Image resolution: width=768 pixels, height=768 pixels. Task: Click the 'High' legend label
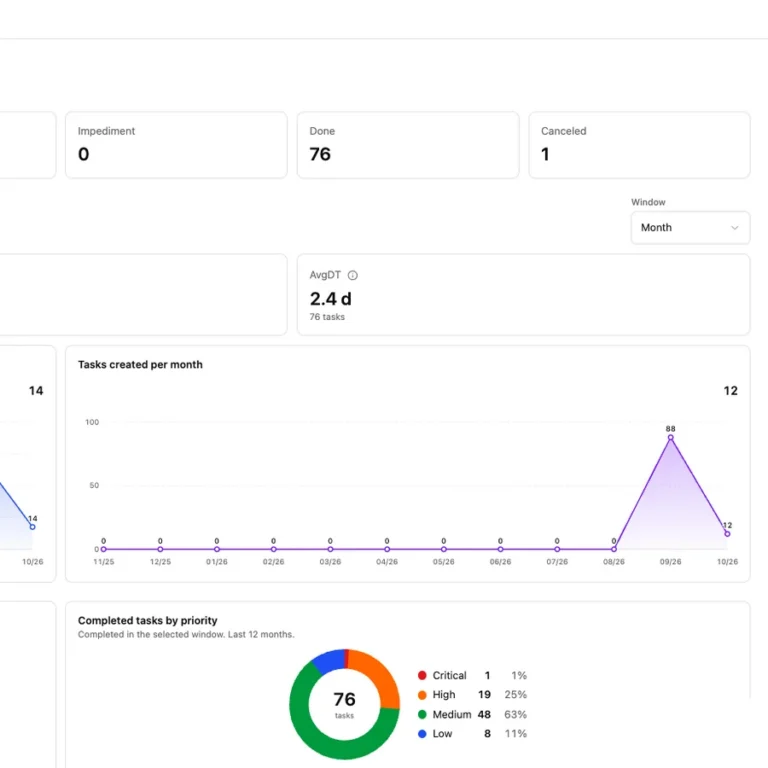[444, 695]
